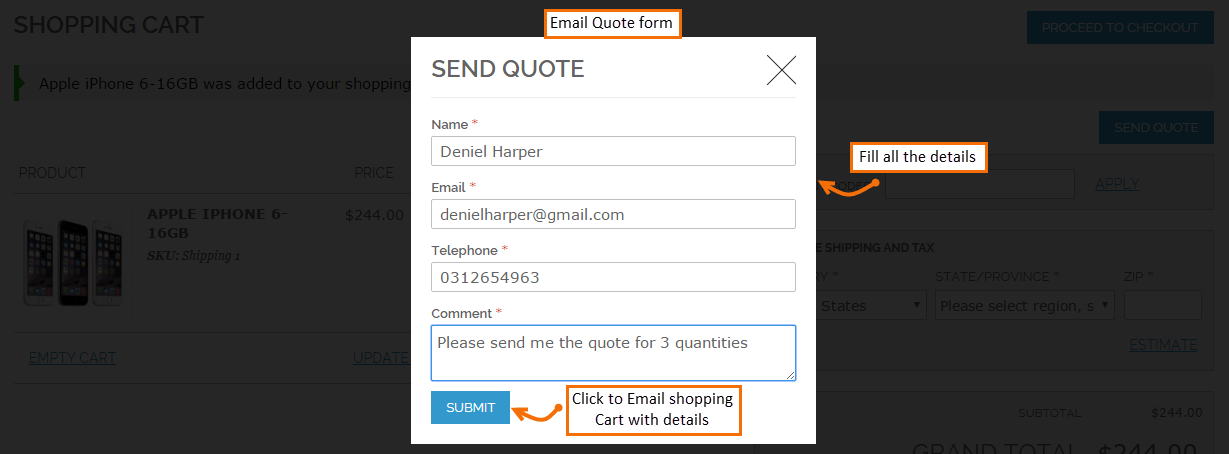Hit the Send Quote button behind dialog
Screen dimensions: 1229x454
pos(1155,127)
